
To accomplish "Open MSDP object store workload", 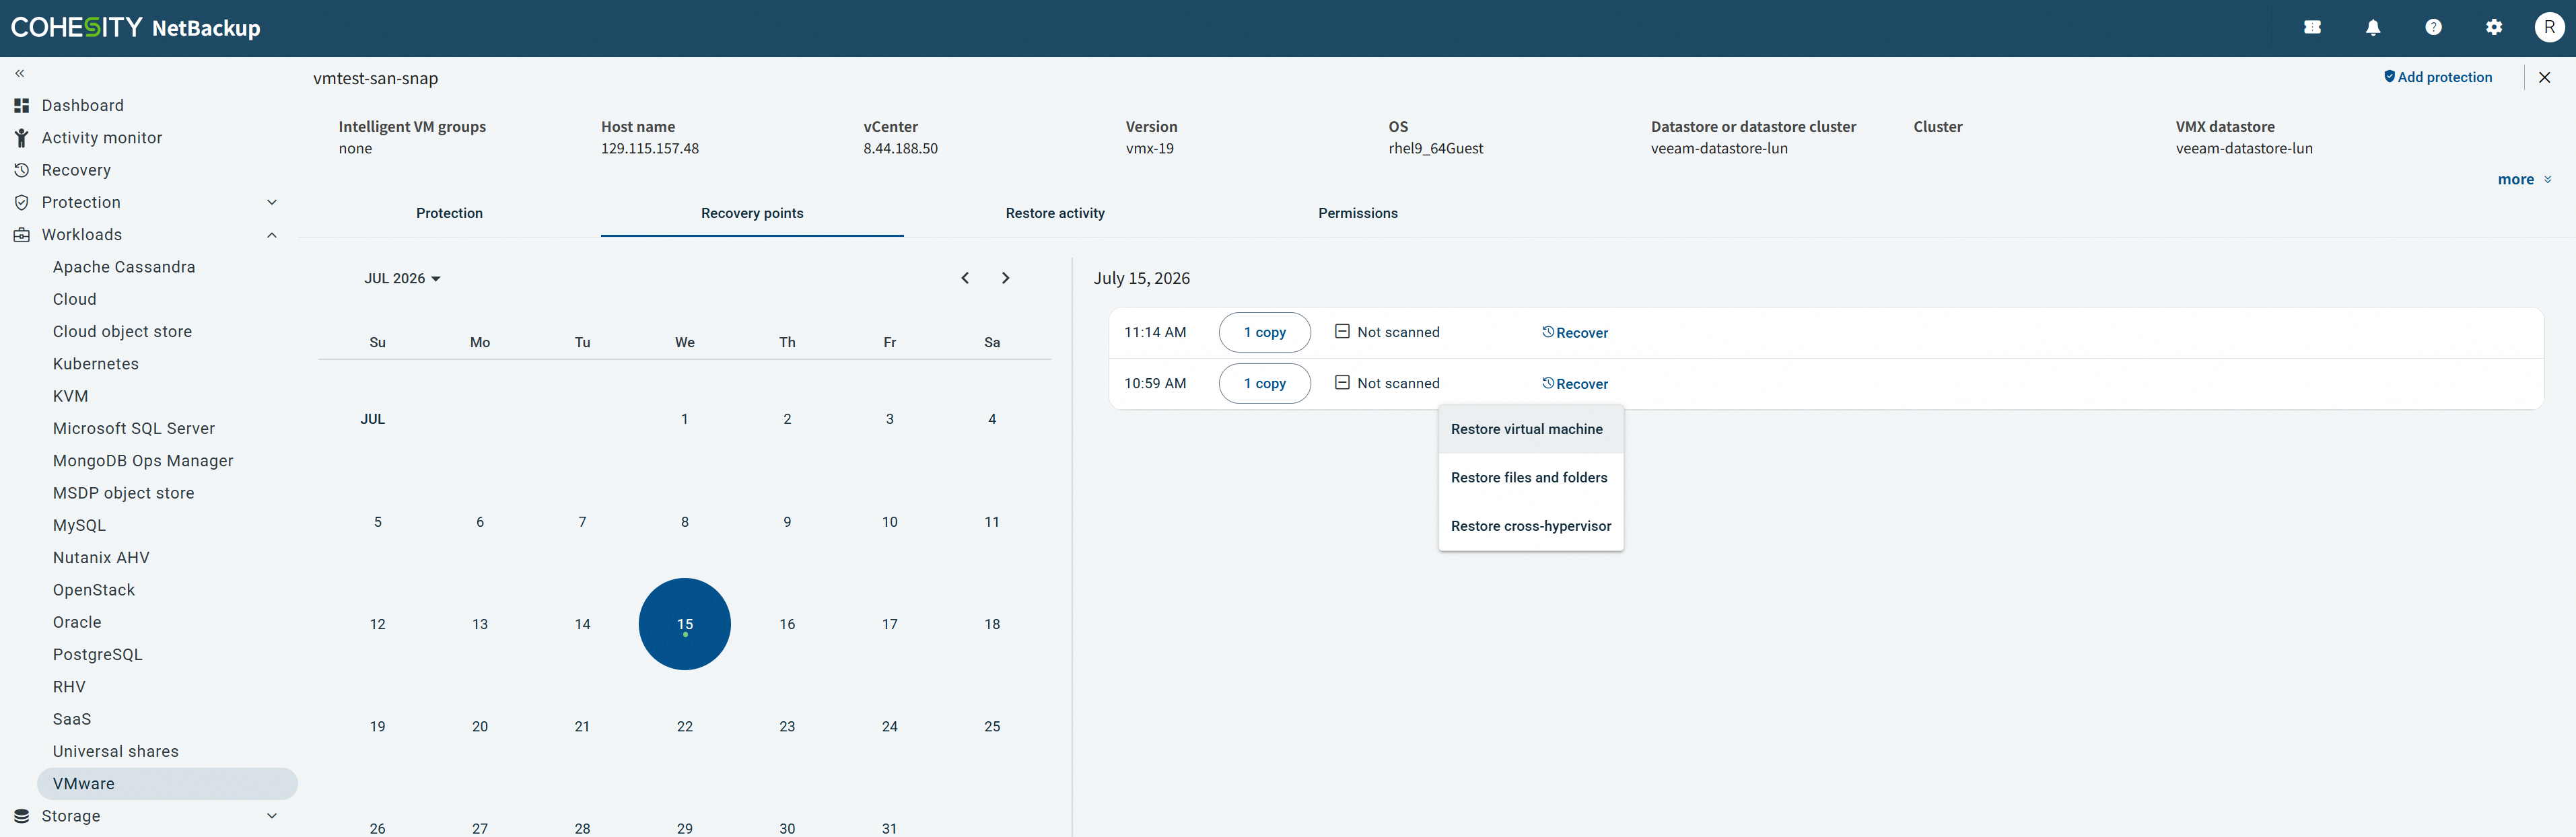I will (124, 493).
